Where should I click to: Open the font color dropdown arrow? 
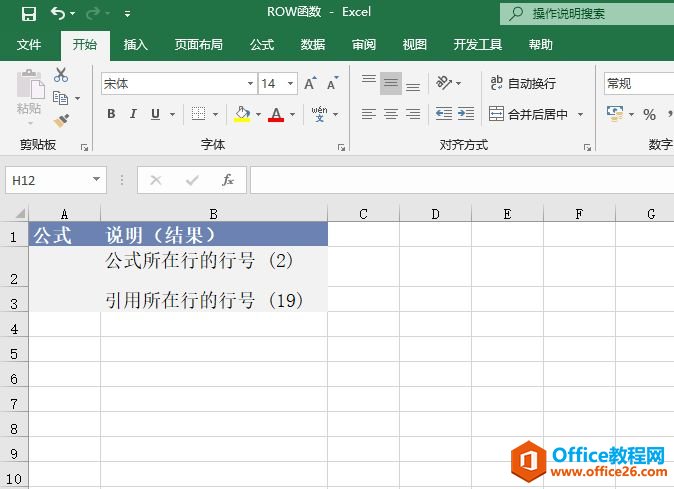[x=292, y=114]
